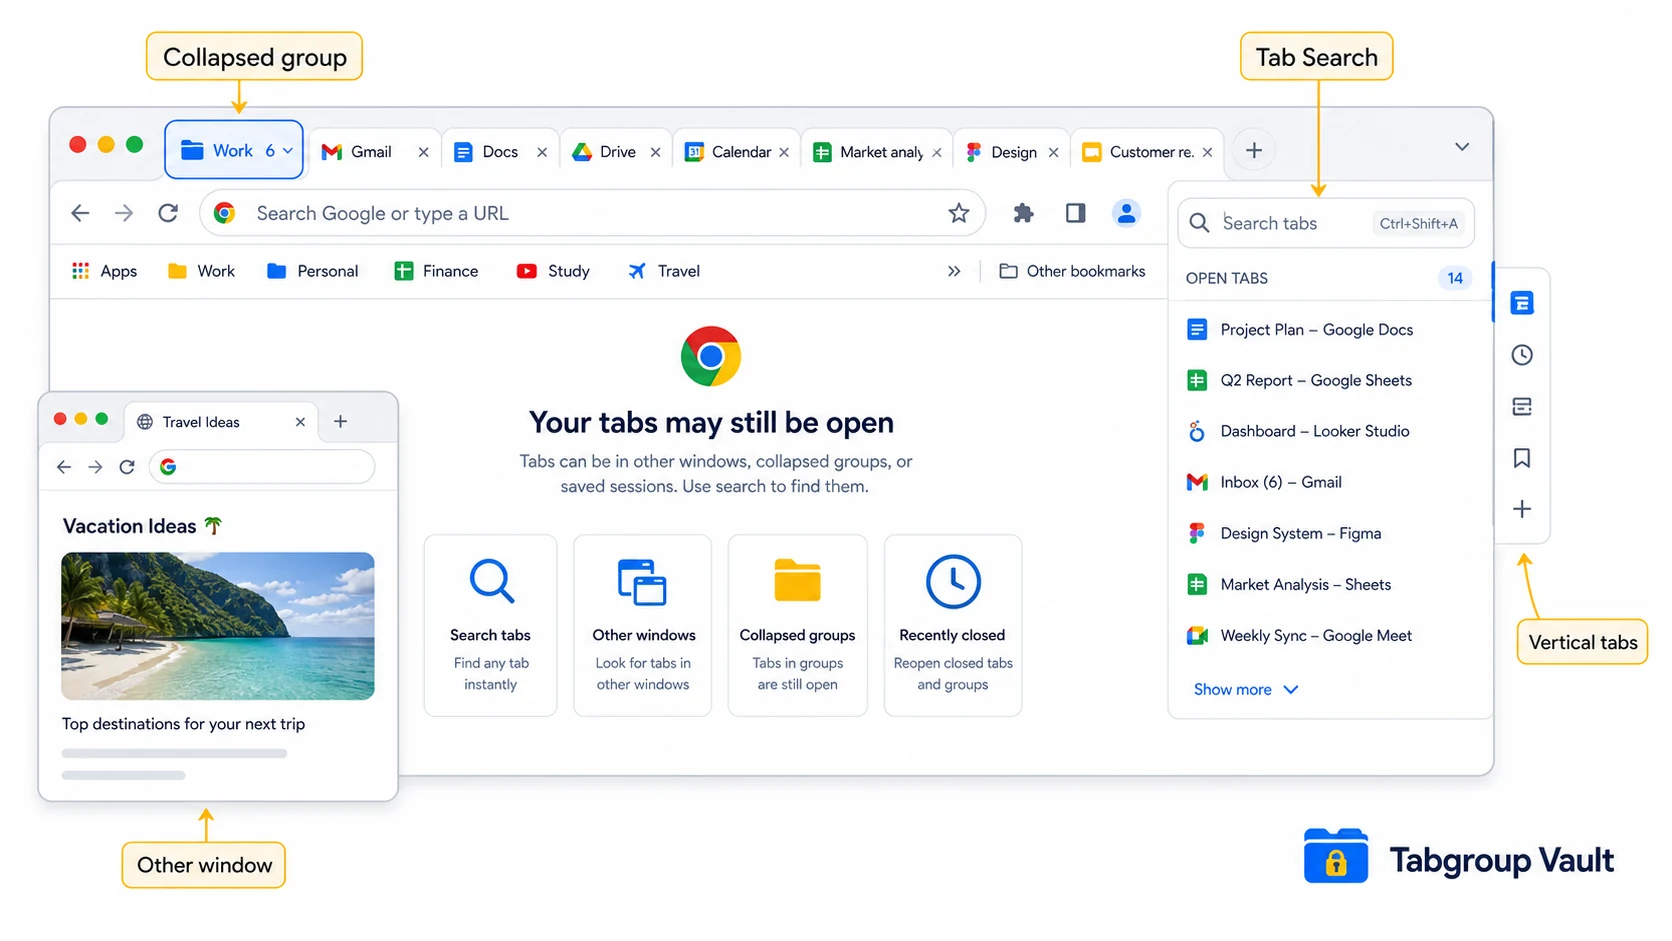Close the Travel Ideas tab
The height and width of the screenshot is (941, 1672).
pyautogui.click(x=300, y=422)
